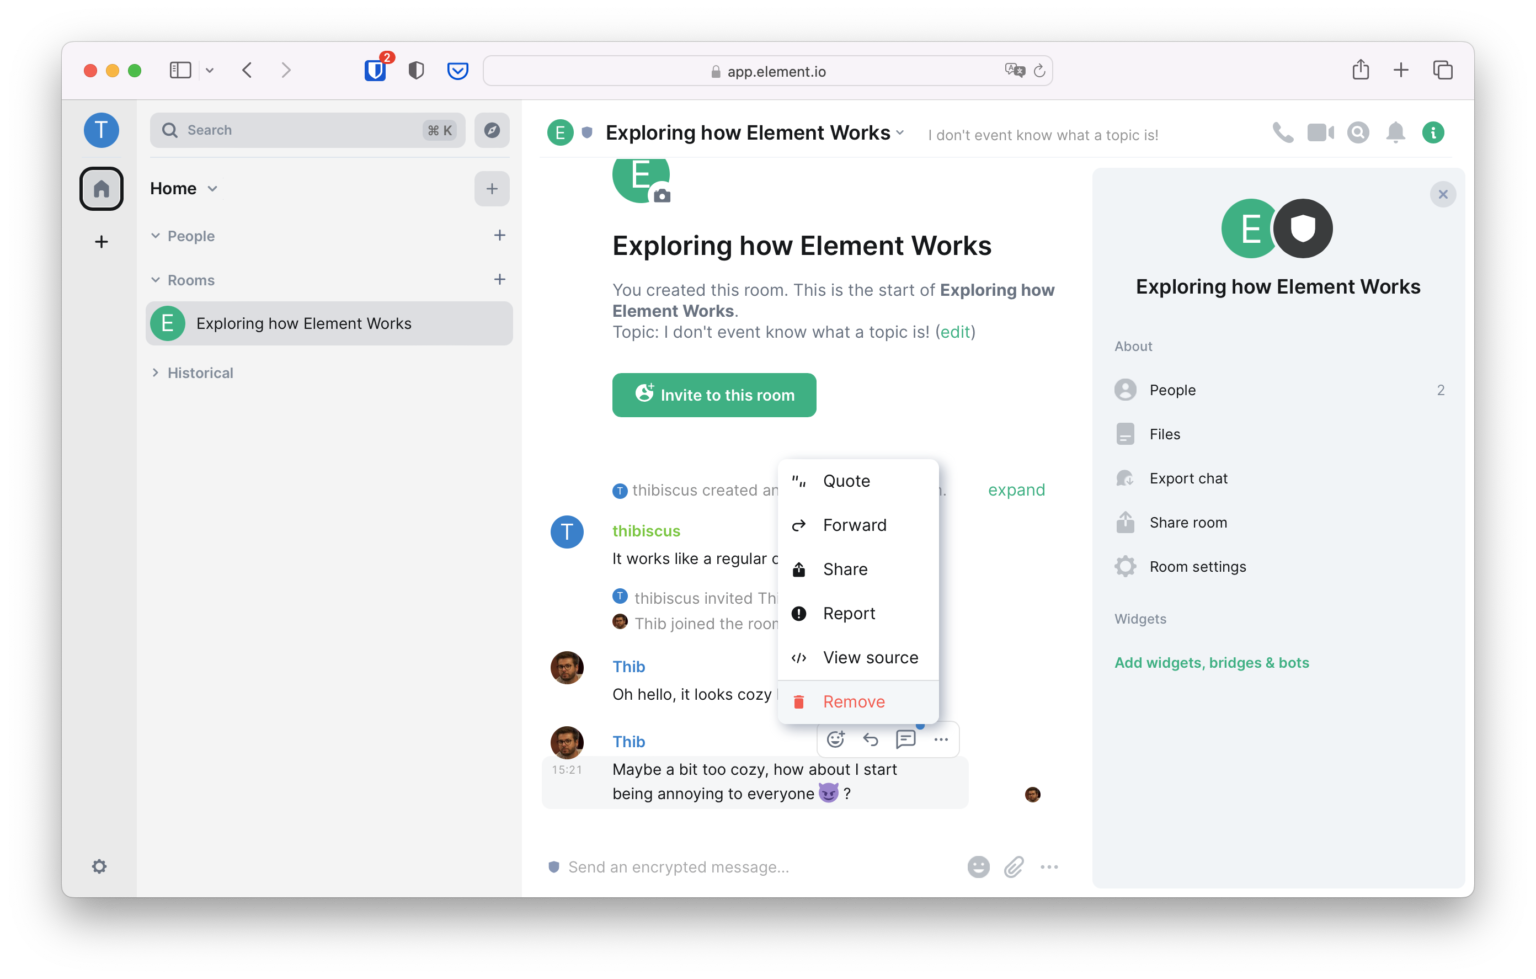The width and height of the screenshot is (1536, 979).
Task: Search within this room
Action: [1358, 131]
